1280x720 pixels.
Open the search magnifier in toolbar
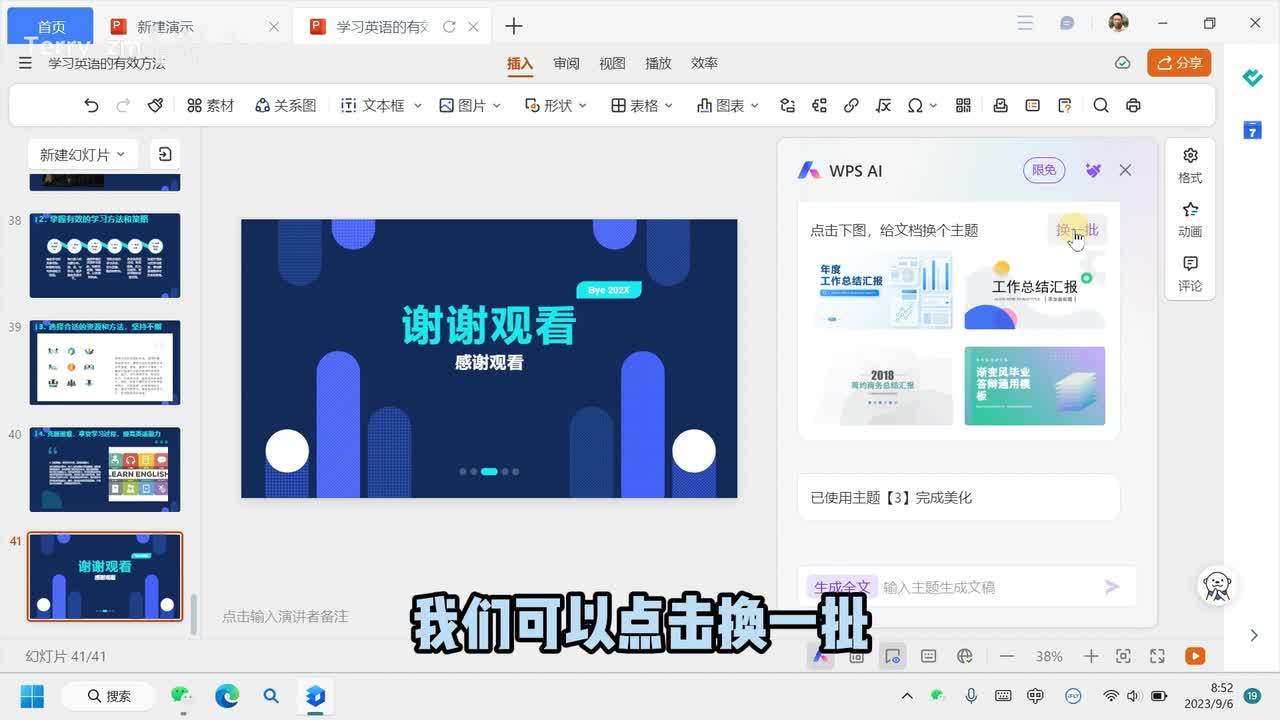point(1101,105)
